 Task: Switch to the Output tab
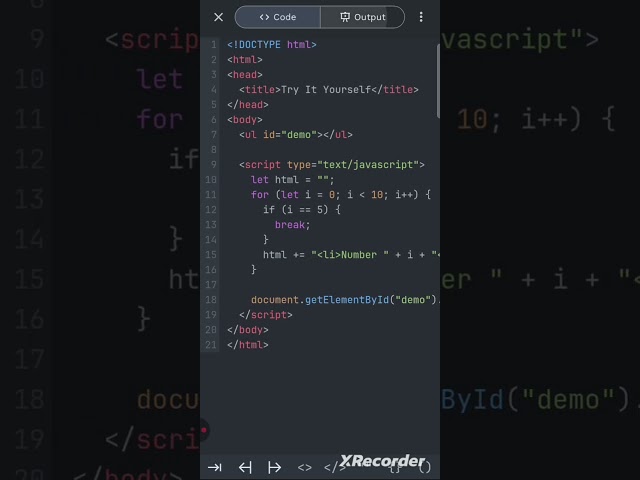(x=362, y=17)
